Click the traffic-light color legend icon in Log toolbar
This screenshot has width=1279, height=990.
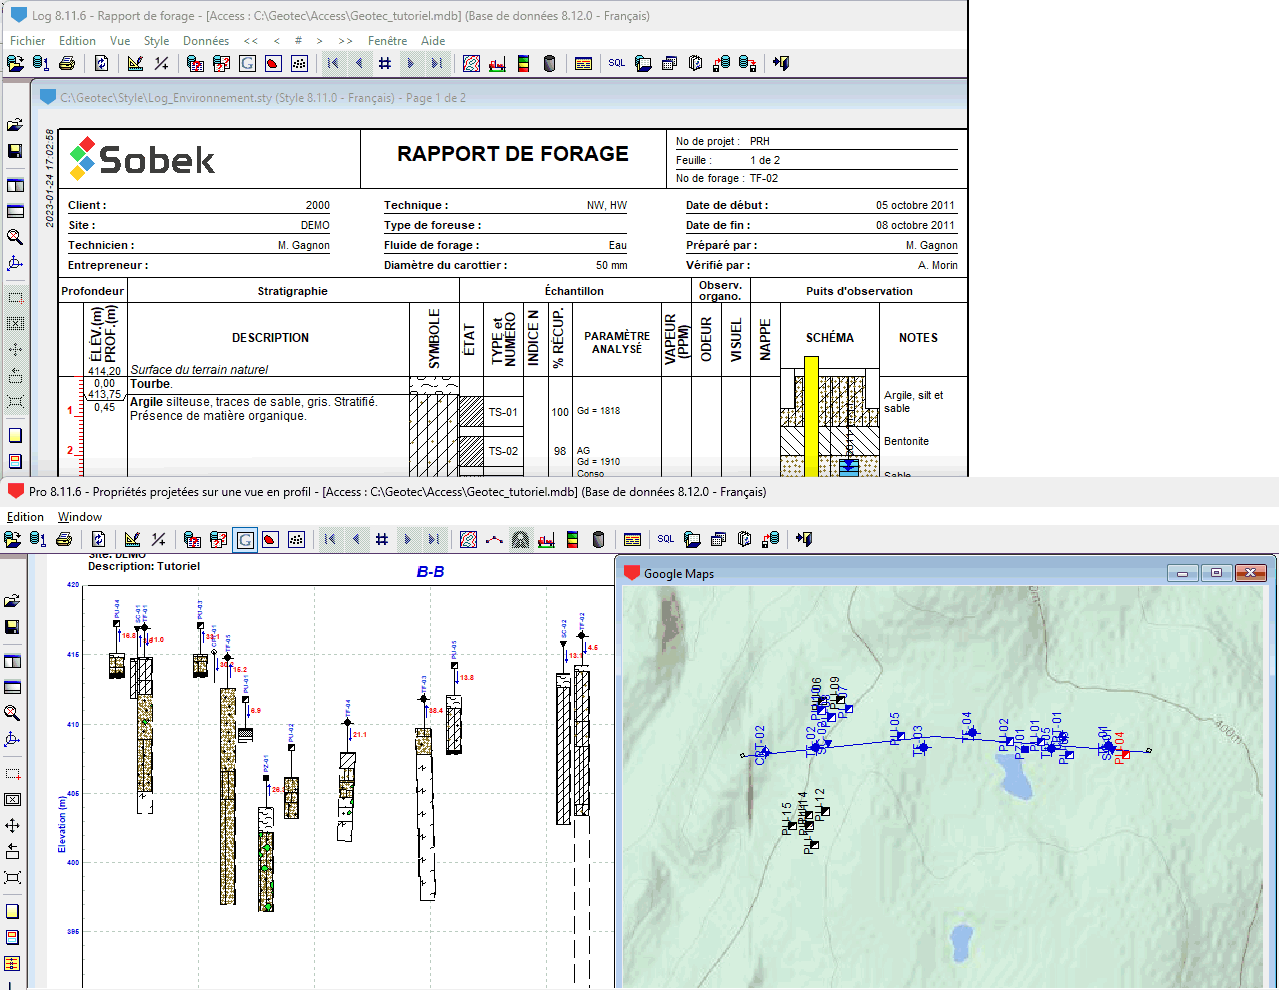point(523,63)
